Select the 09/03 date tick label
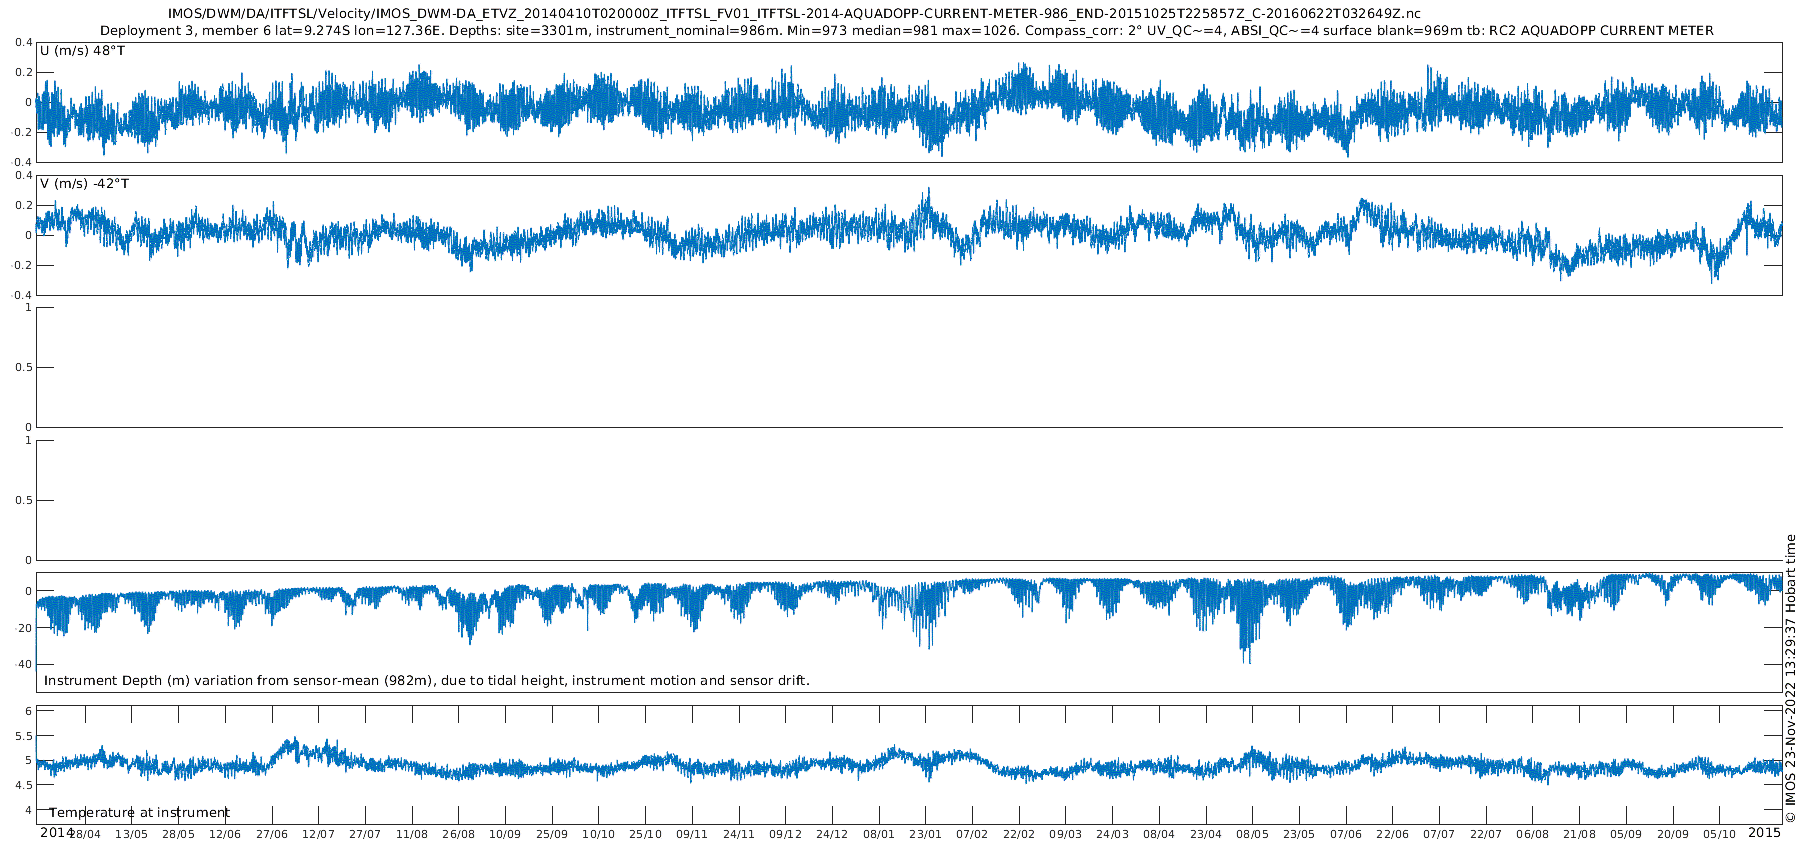Image resolution: width=1800 pixels, height=850 pixels. pyautogui.click(x=1066, y=835)
